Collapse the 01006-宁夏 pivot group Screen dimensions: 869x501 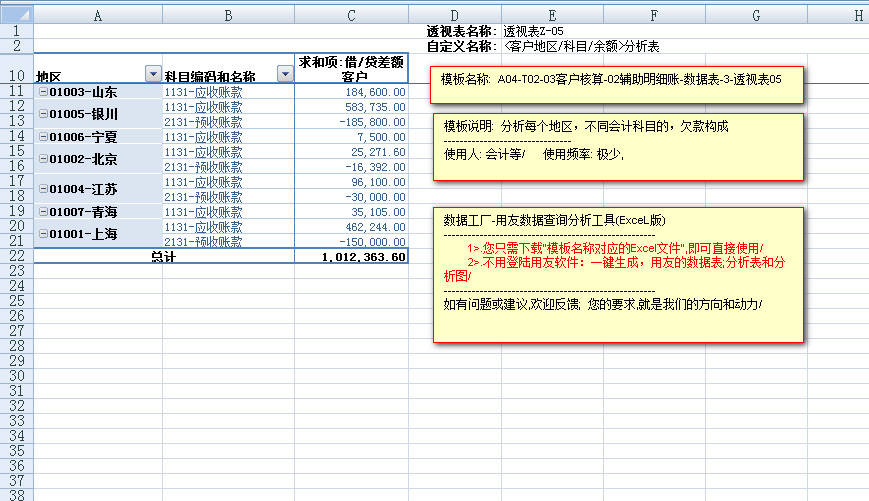[43, 137]
